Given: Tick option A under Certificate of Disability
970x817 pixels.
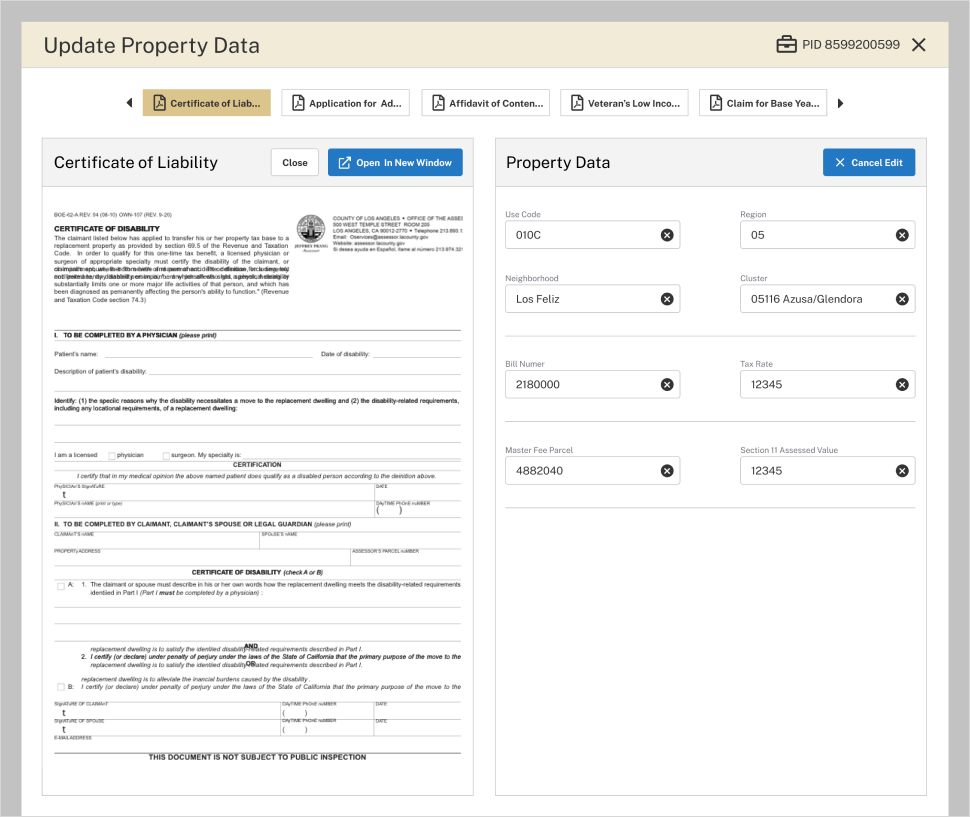Looking at the screenshot, I should click(x=61, y=585).
